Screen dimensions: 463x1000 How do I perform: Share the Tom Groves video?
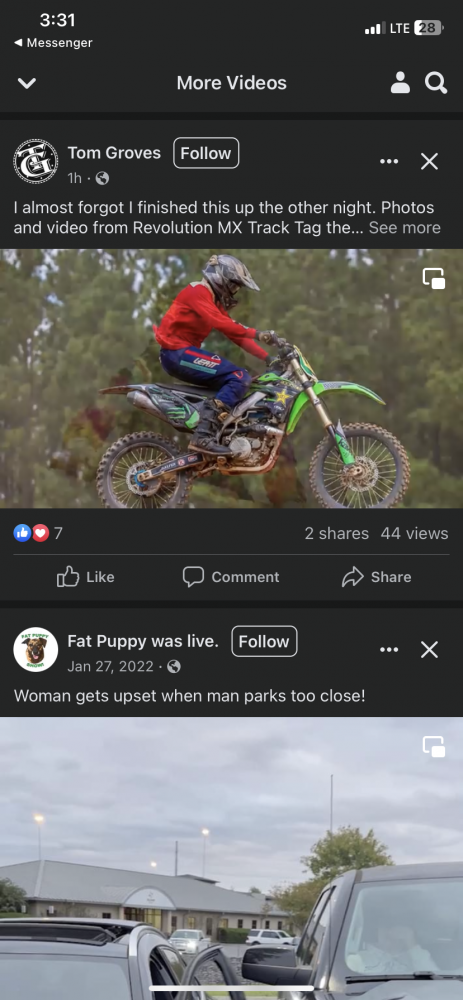(x=377, y=577)
